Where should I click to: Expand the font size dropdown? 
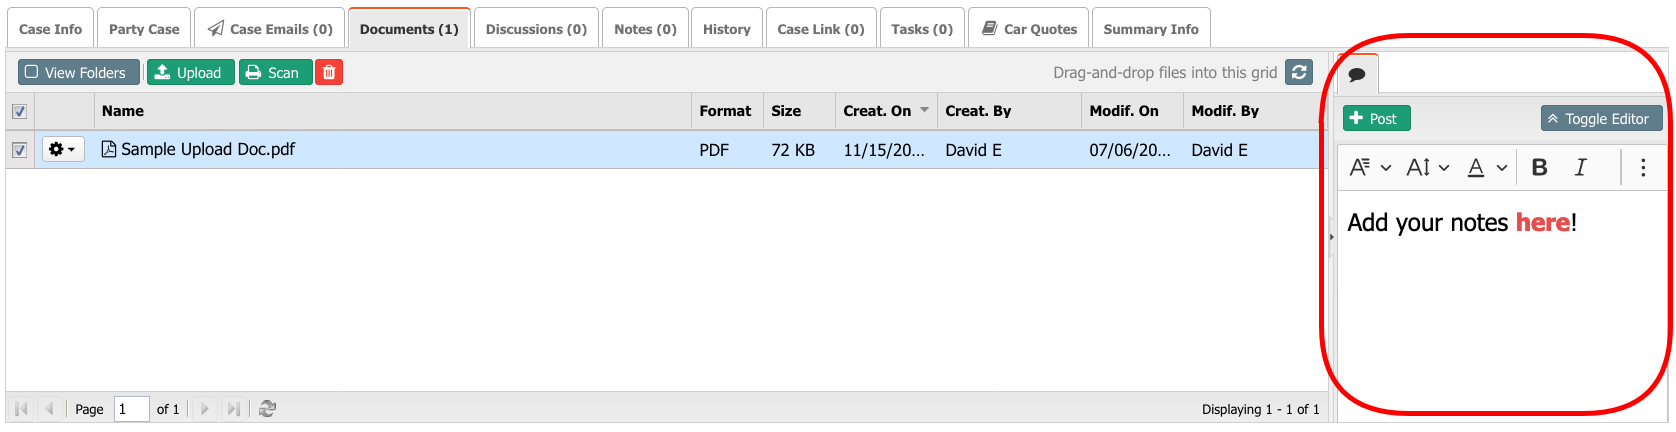click(1428, 168)
